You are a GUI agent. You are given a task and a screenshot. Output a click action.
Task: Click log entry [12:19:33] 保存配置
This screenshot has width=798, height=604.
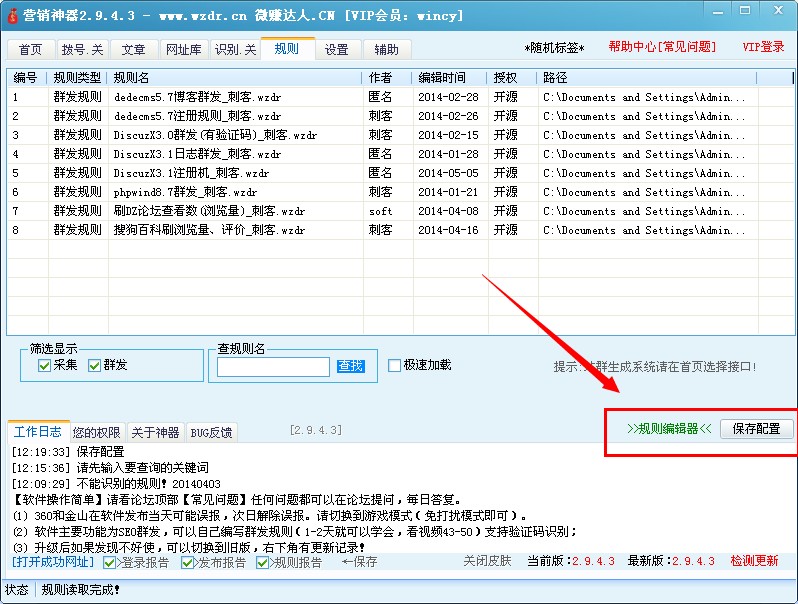tap(68, 452)
